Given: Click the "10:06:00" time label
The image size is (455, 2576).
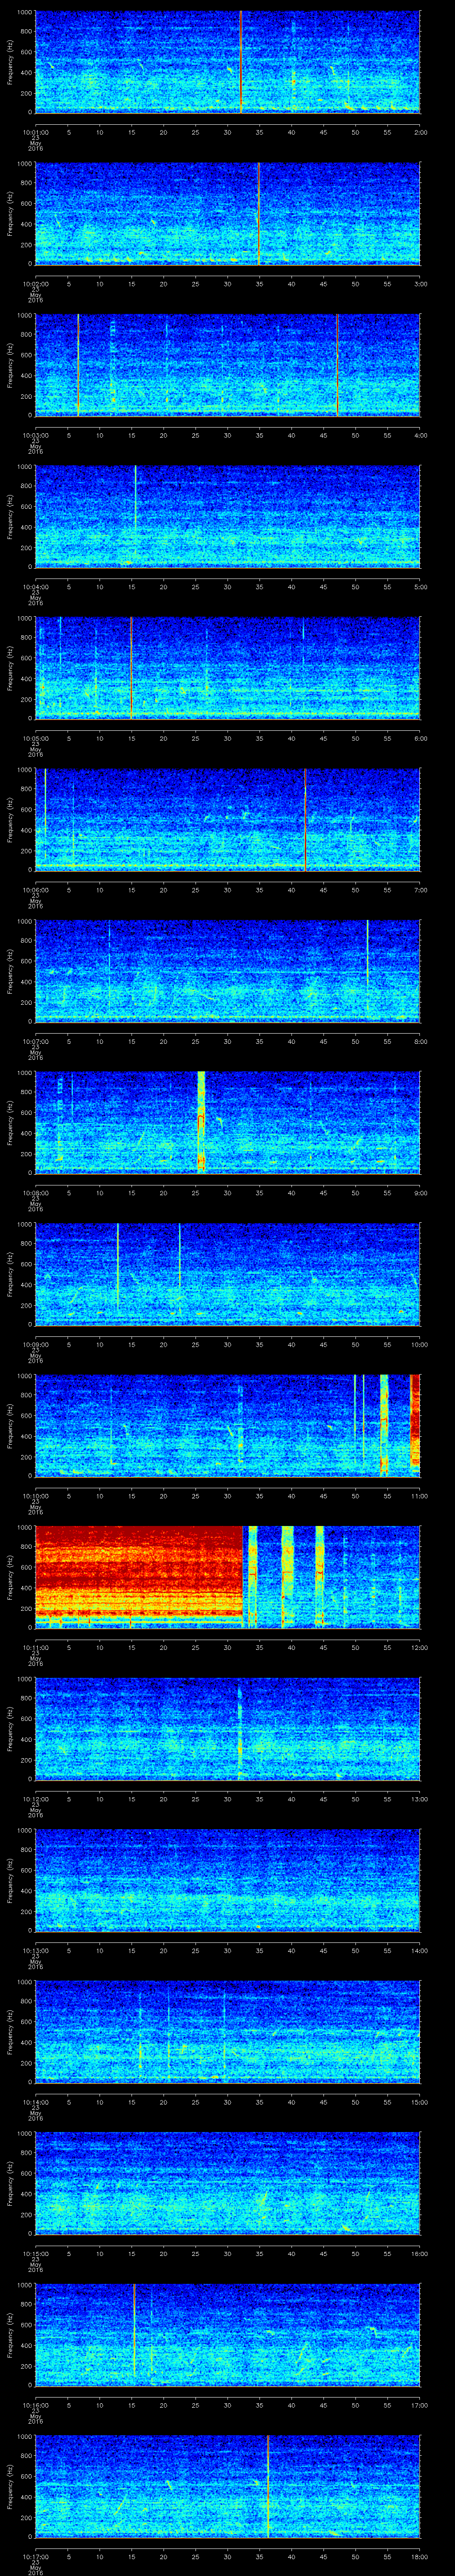Looking at the screenshot, I should pos(36,890).
